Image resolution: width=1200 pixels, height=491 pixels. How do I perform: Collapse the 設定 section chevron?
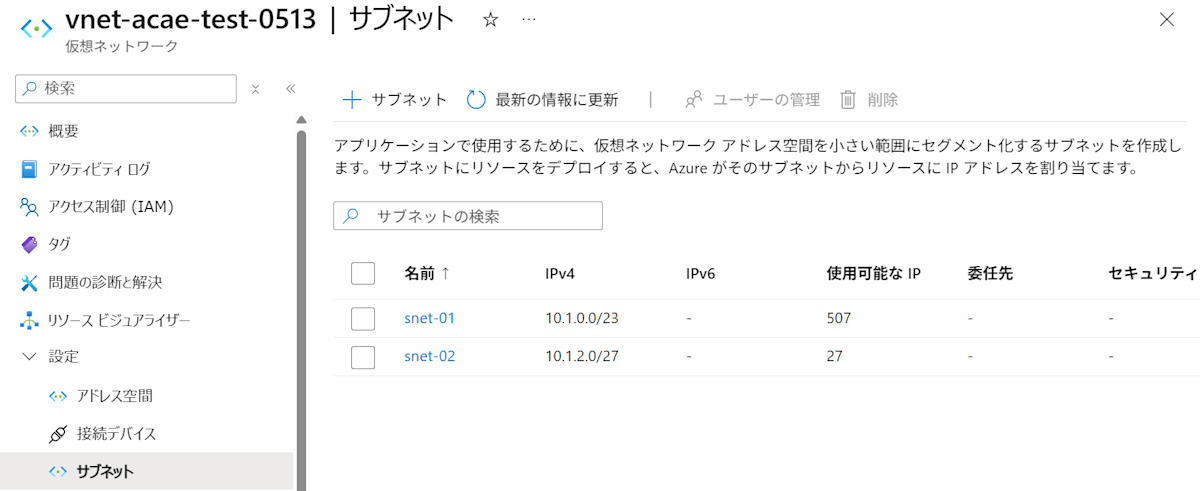click(29, 357)
